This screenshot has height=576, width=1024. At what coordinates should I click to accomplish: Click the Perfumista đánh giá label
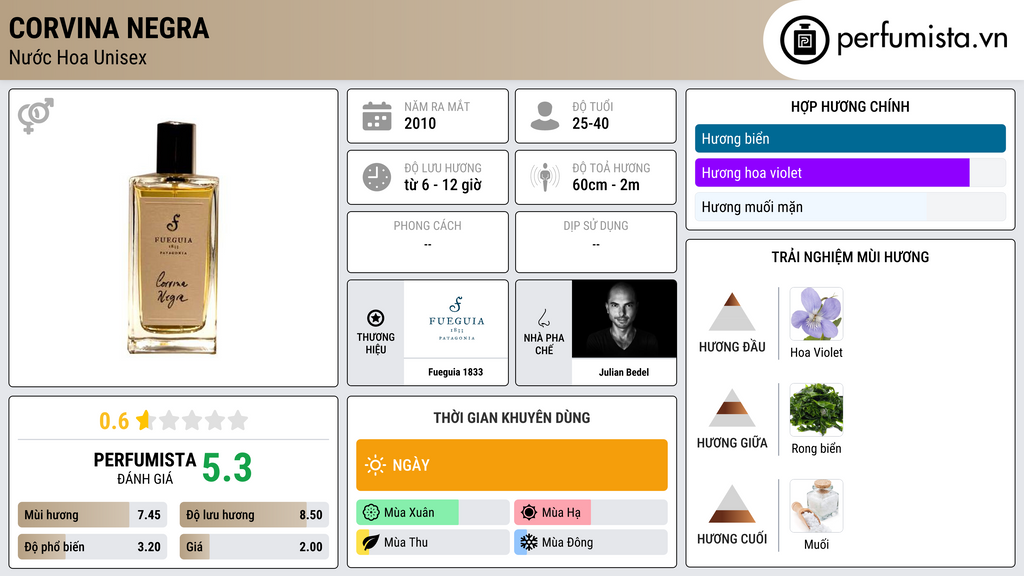tap(145, 468)
